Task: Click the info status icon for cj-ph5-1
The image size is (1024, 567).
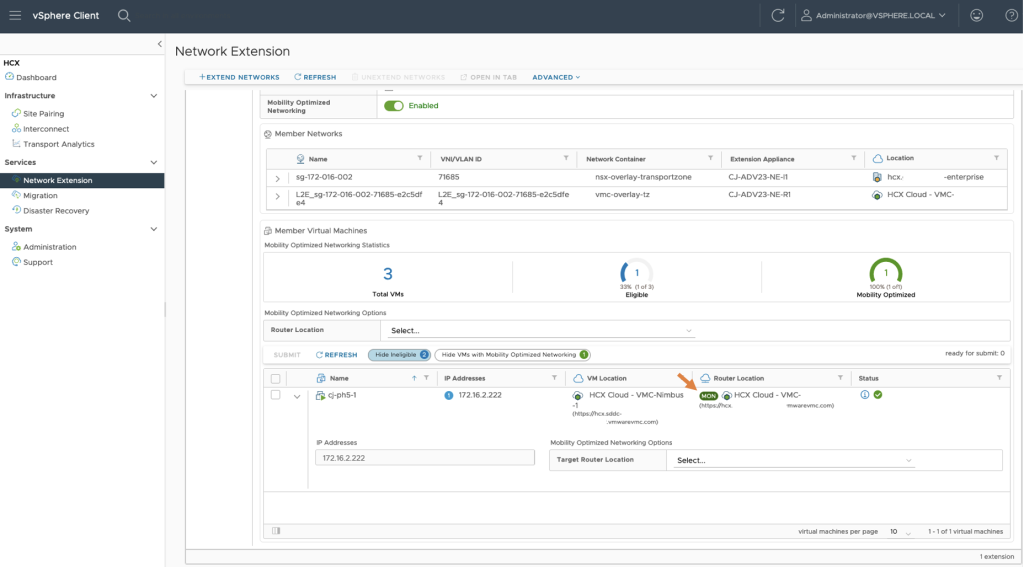Action: click(x=865, y=395)
